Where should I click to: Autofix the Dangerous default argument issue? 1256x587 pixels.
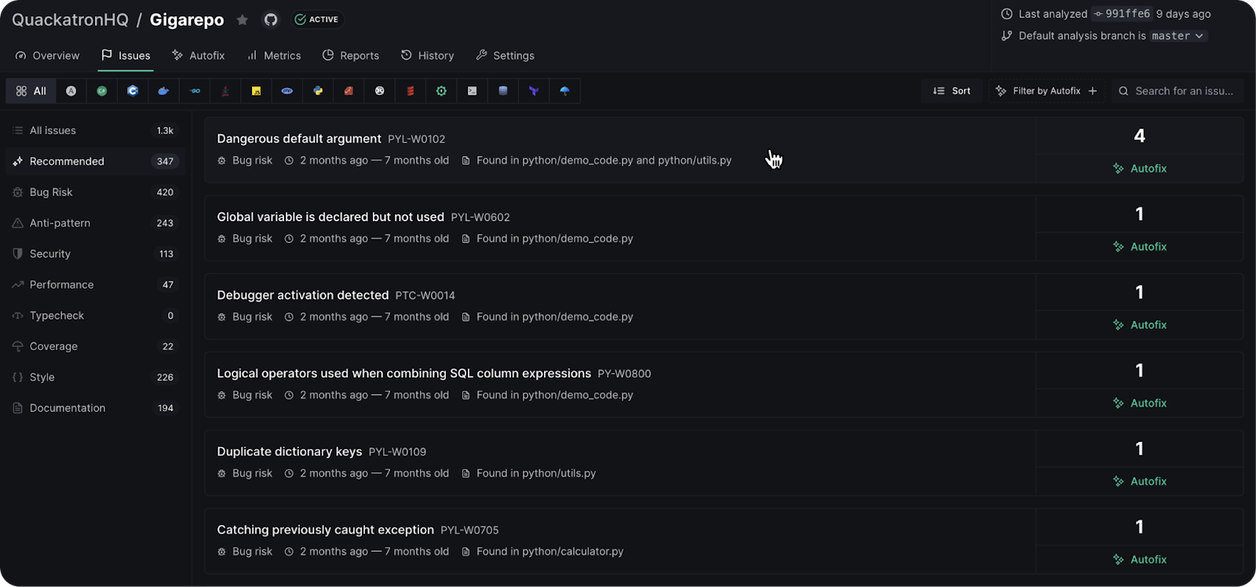[x=1139, y=168]
